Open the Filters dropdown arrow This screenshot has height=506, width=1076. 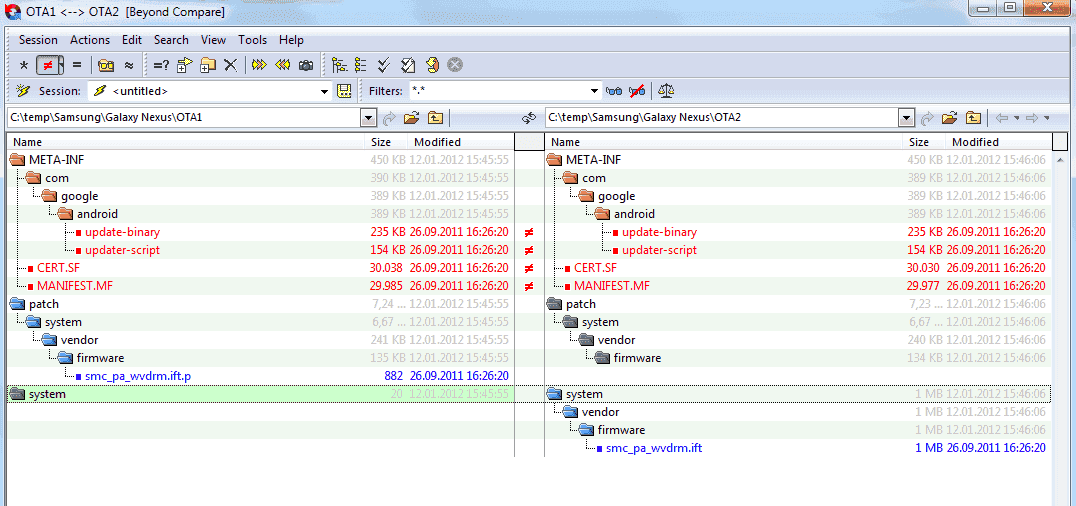pyautogui.click(x=596, y=91)
